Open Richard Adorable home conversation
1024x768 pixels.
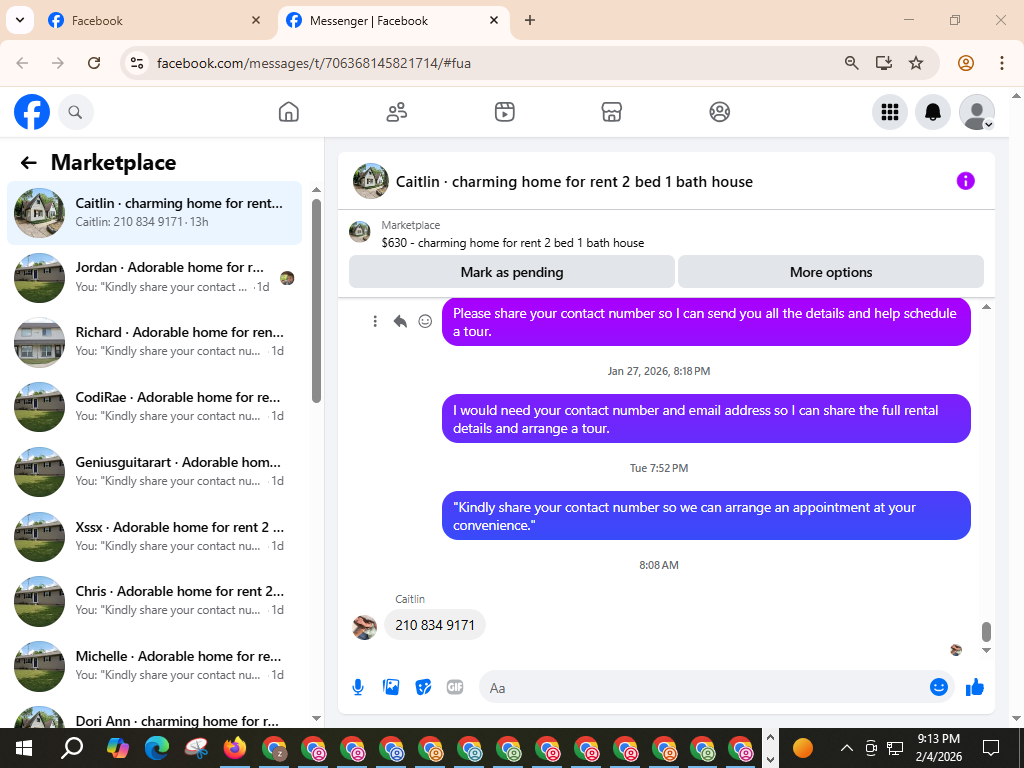(x=155, y=342)
